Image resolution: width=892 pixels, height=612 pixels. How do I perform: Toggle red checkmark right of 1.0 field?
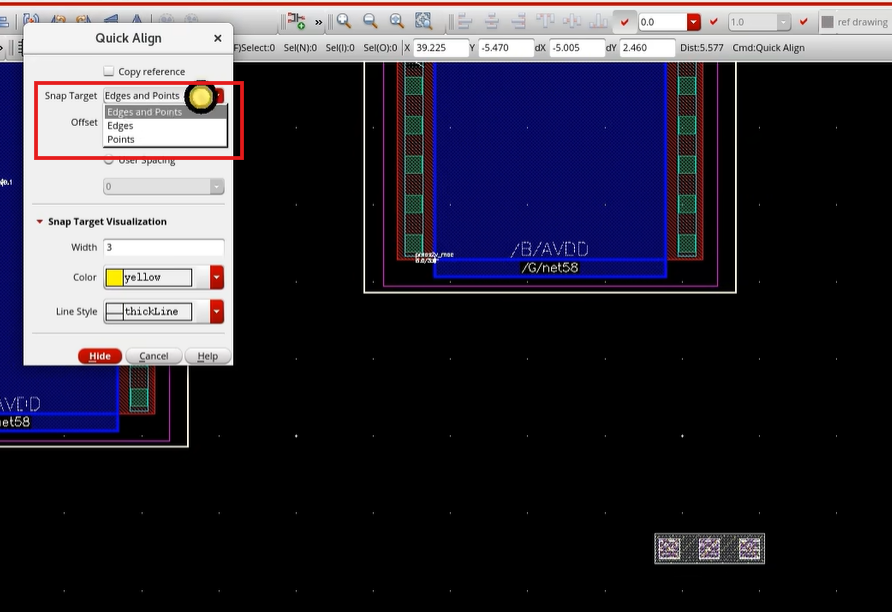pyautogui.click(x=804, y=22)
